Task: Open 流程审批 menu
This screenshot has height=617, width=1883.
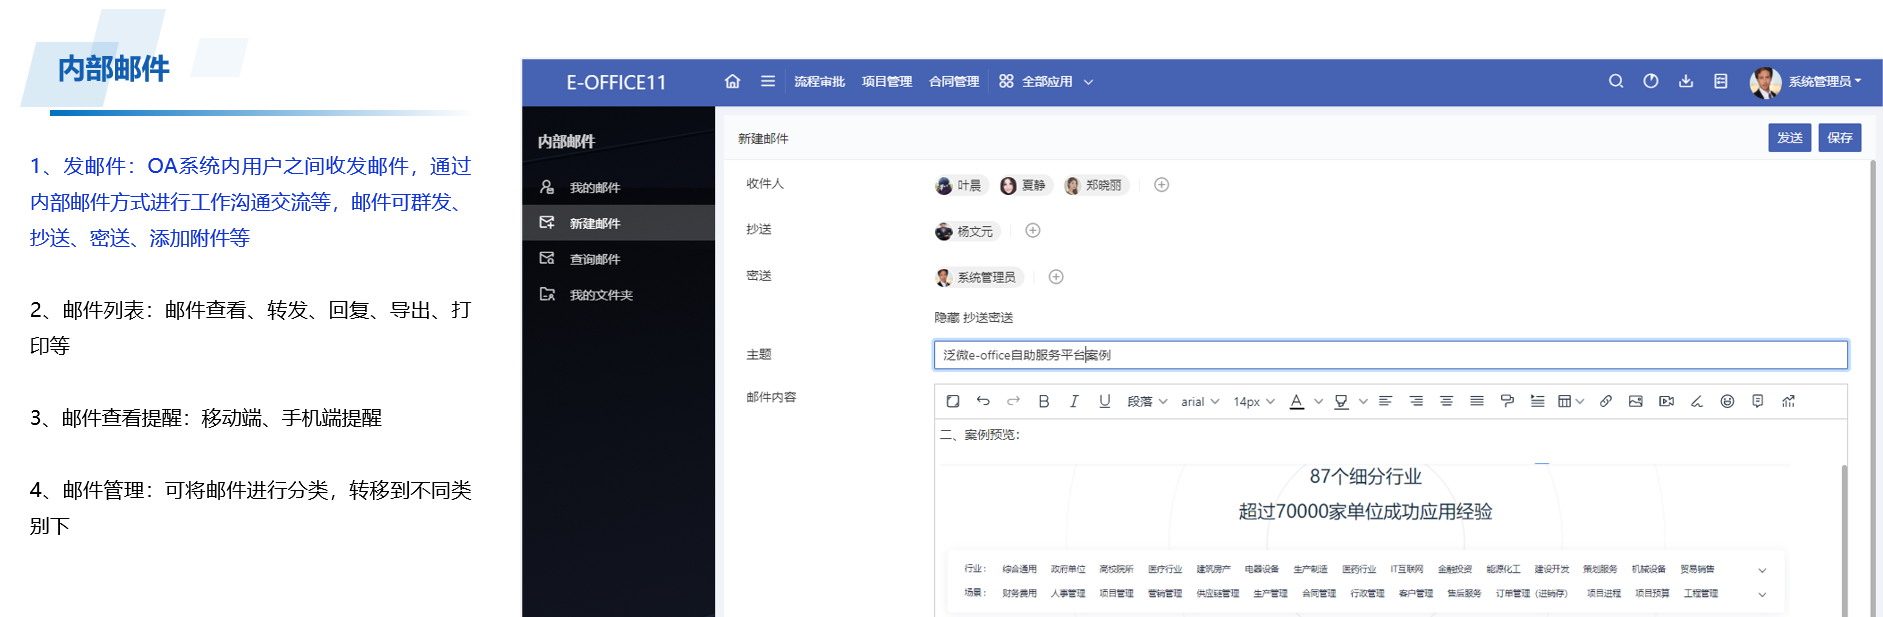Action: click(x=819, y=82)
